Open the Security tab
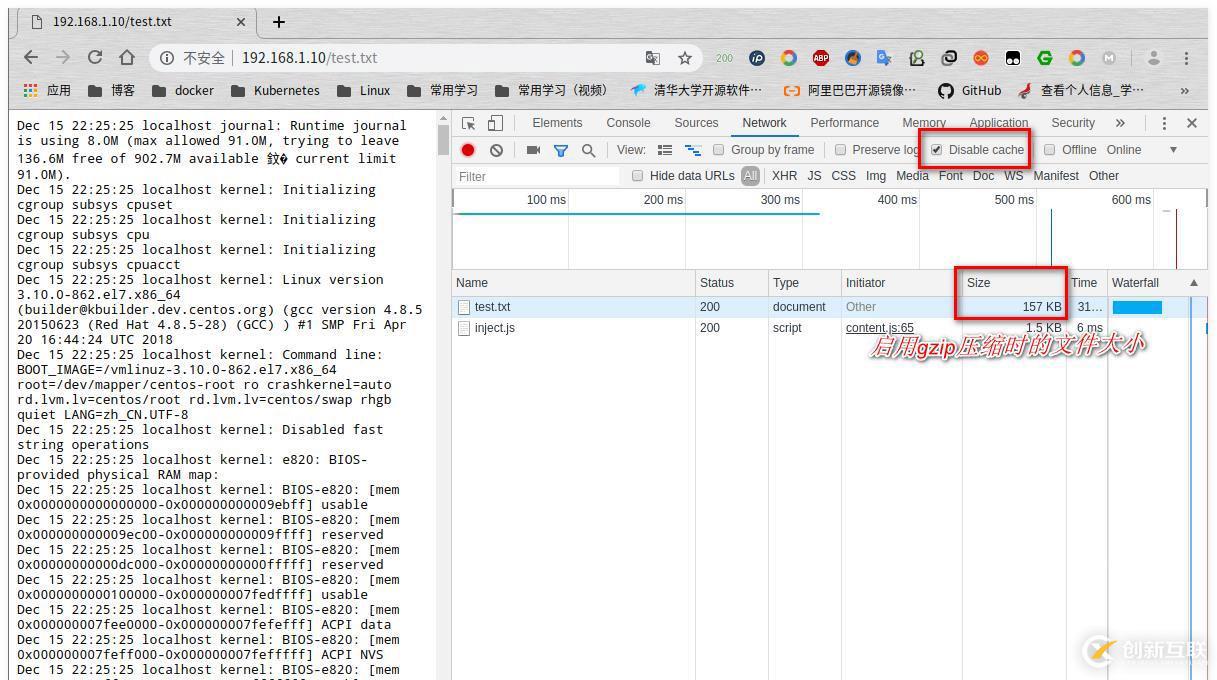Screen dimensions: 1217x680 (1073, 123)
